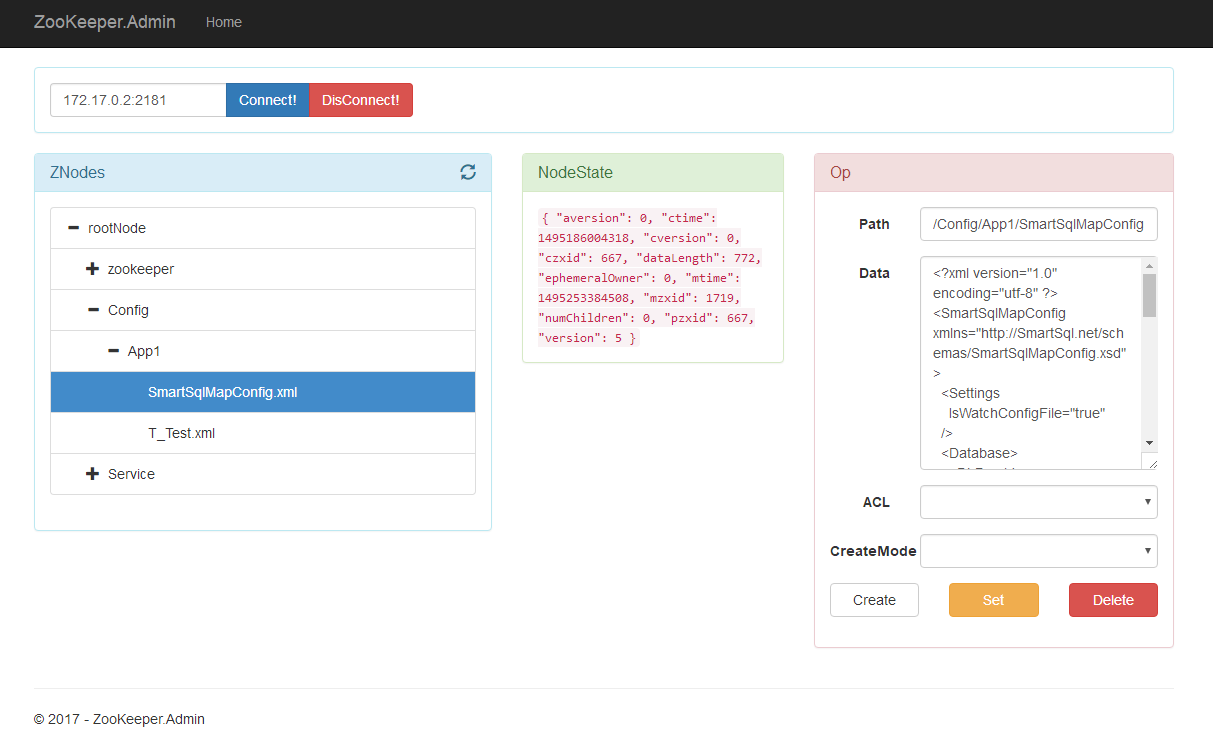The height and width of the screenshot is (743, 1213).
Task: Click the Home menu item
Action: [223, 22]
